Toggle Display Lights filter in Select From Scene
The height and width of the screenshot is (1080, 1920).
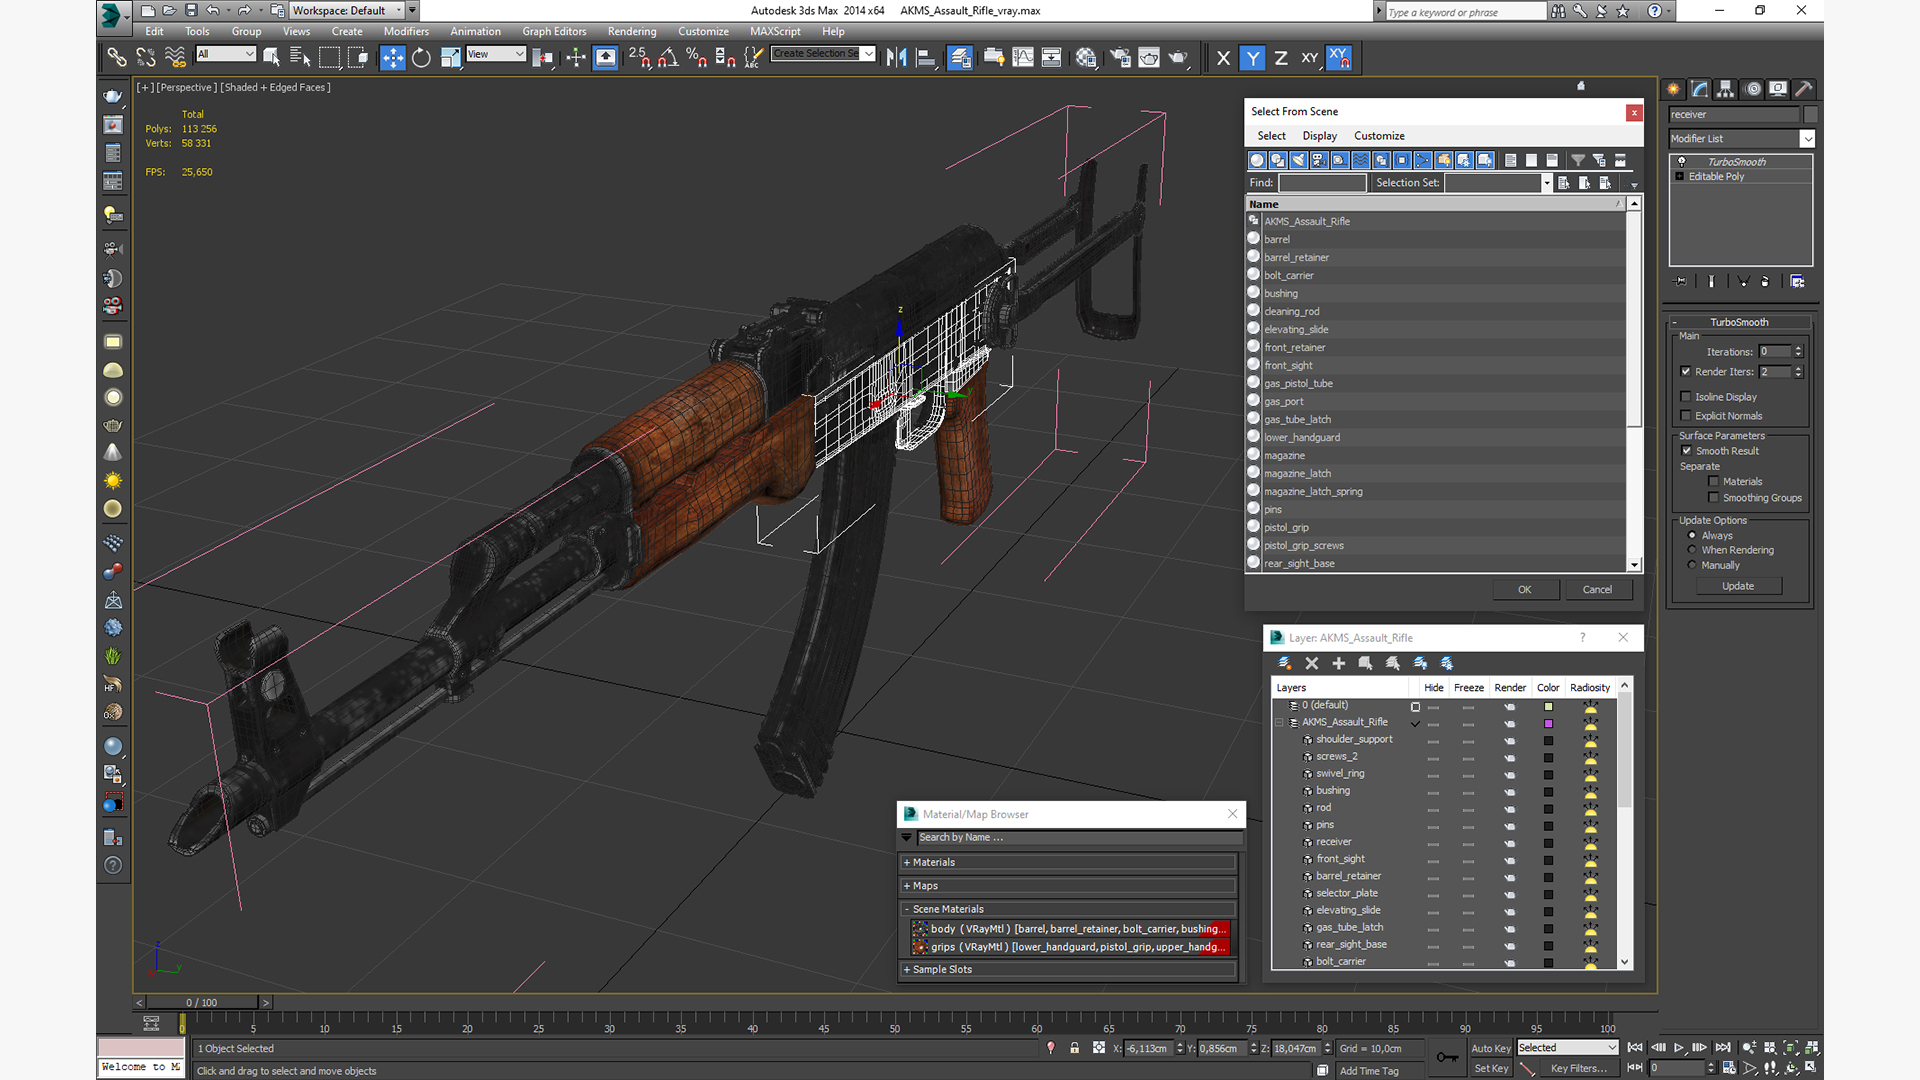point(1298,160)
